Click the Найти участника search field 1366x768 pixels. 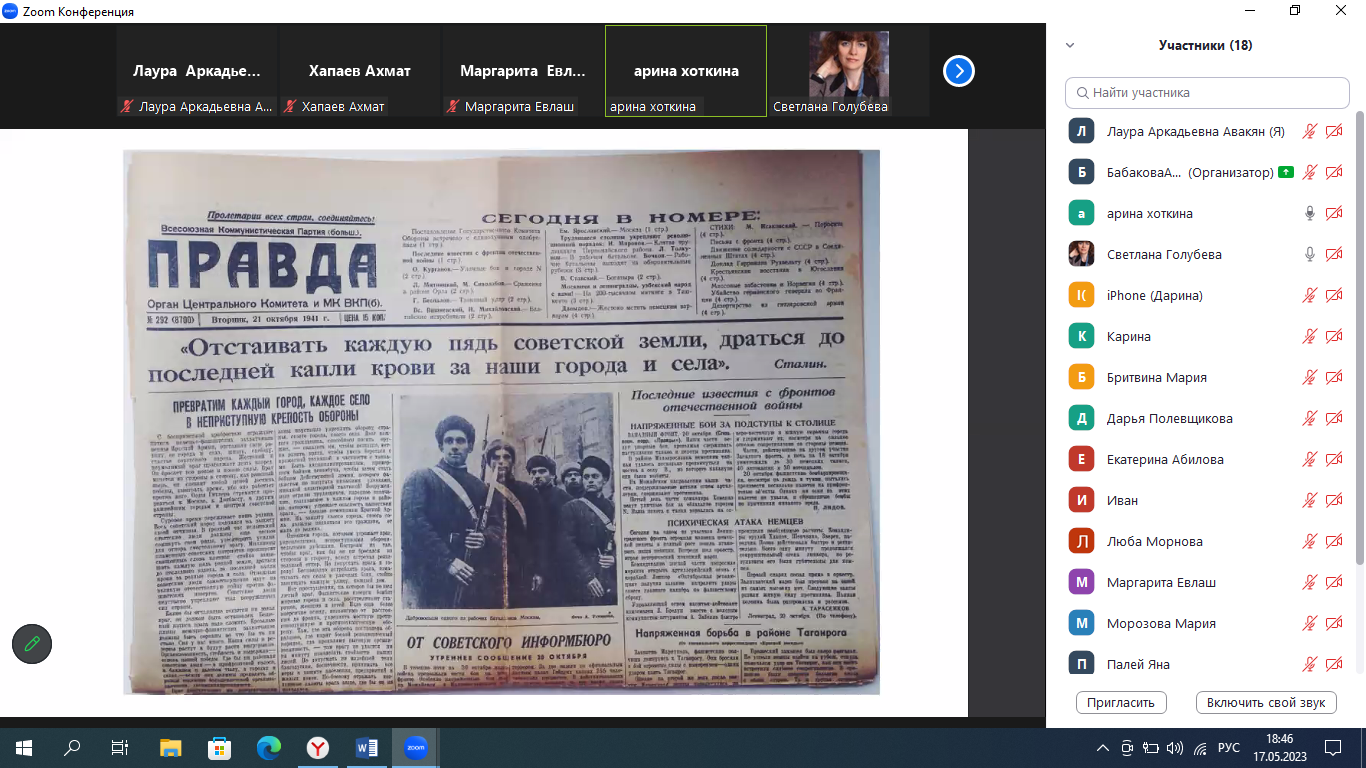pyautogui.click(x=1207, y=92)
